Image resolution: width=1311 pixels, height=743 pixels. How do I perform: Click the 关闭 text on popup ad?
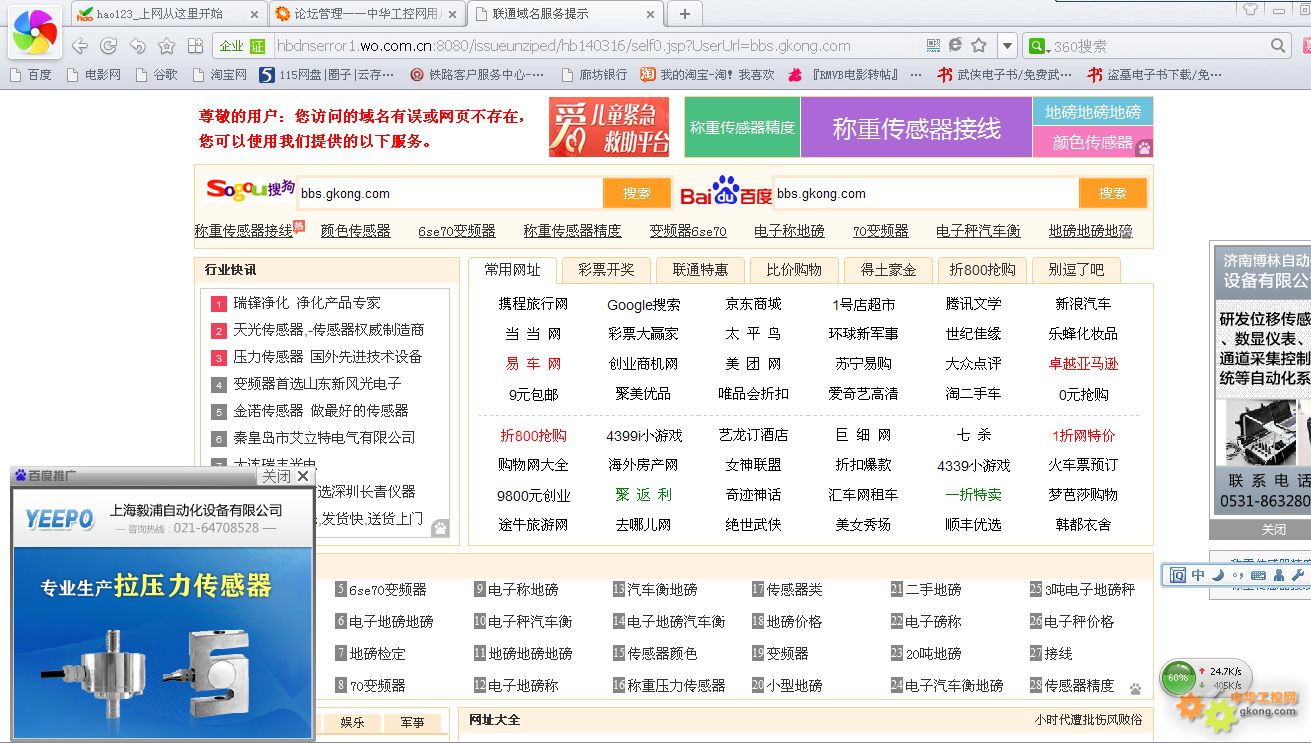point(275,477)
